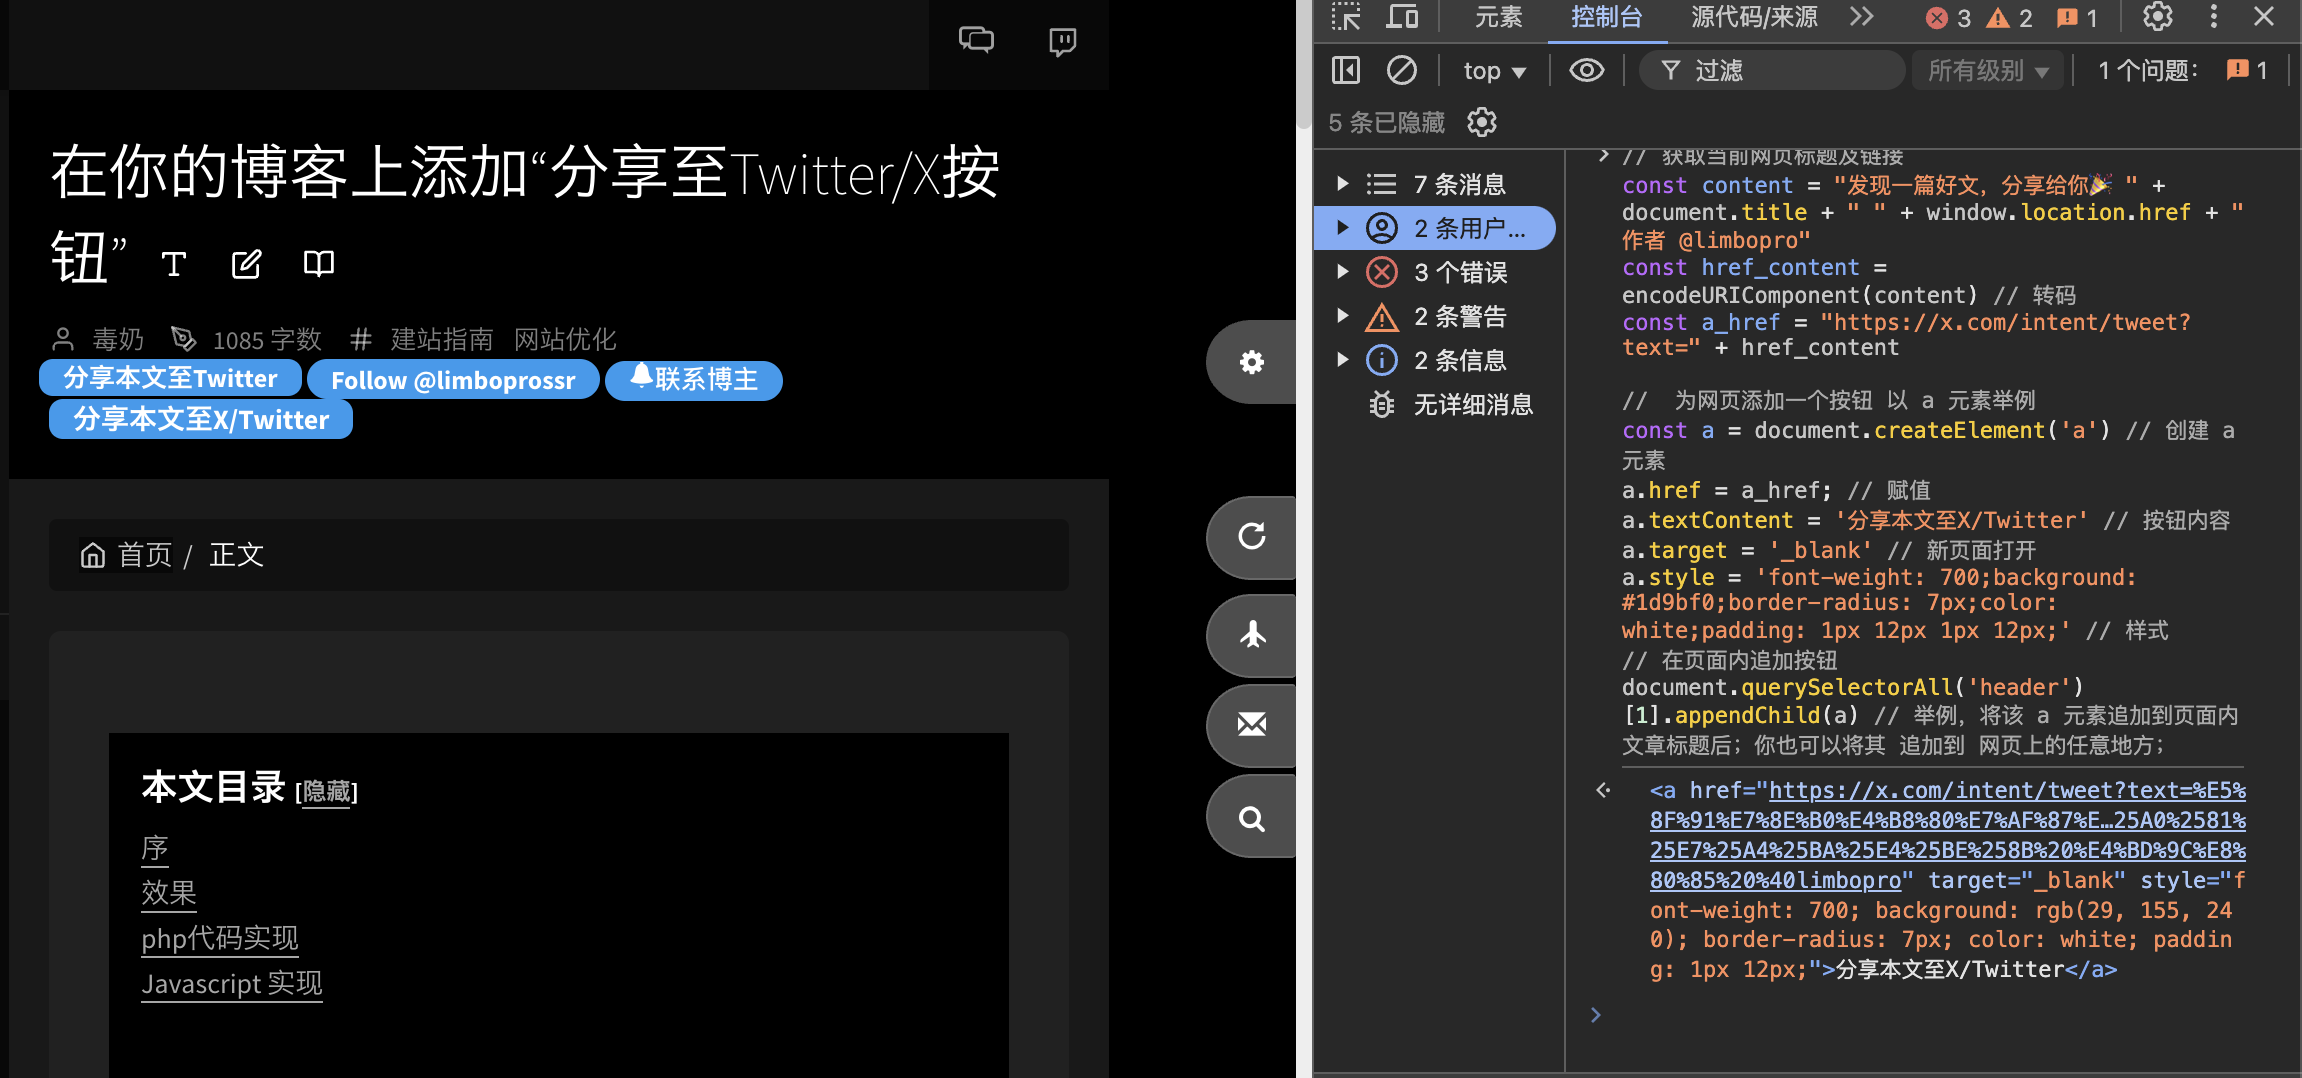Click 分享本文至X/Twitter button
The image size is (2302, 1078).
(201, 419)
